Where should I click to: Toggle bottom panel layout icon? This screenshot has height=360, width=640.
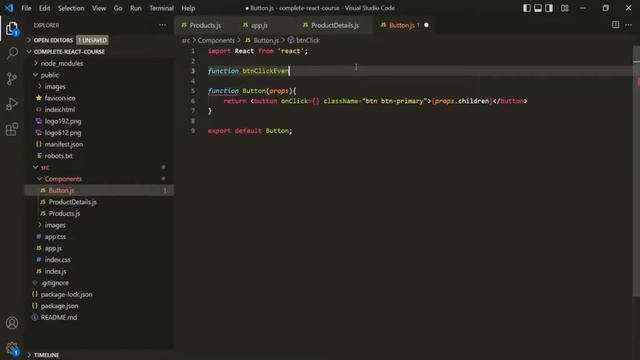[x=538, y=8]
